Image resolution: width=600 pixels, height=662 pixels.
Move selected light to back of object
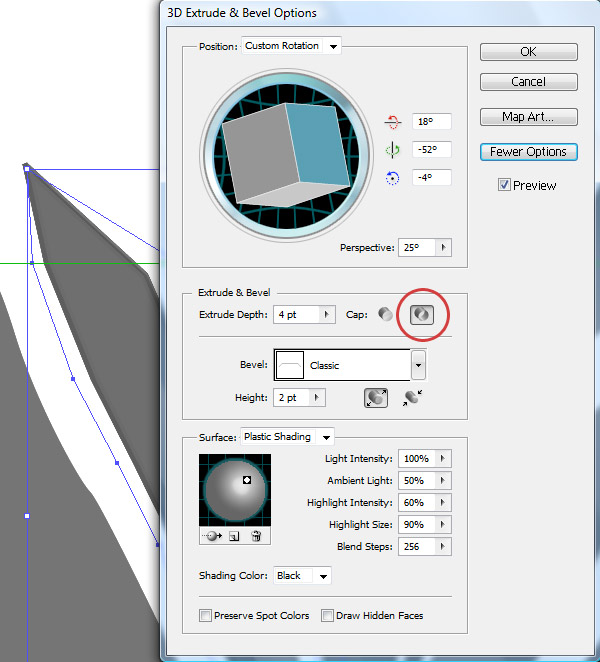coord(211,536)
